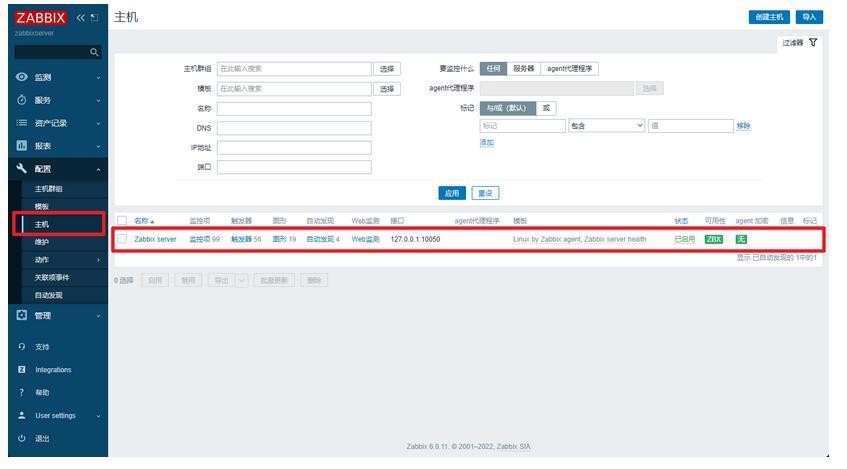Click the 移除 tag link

coord(743,125)
